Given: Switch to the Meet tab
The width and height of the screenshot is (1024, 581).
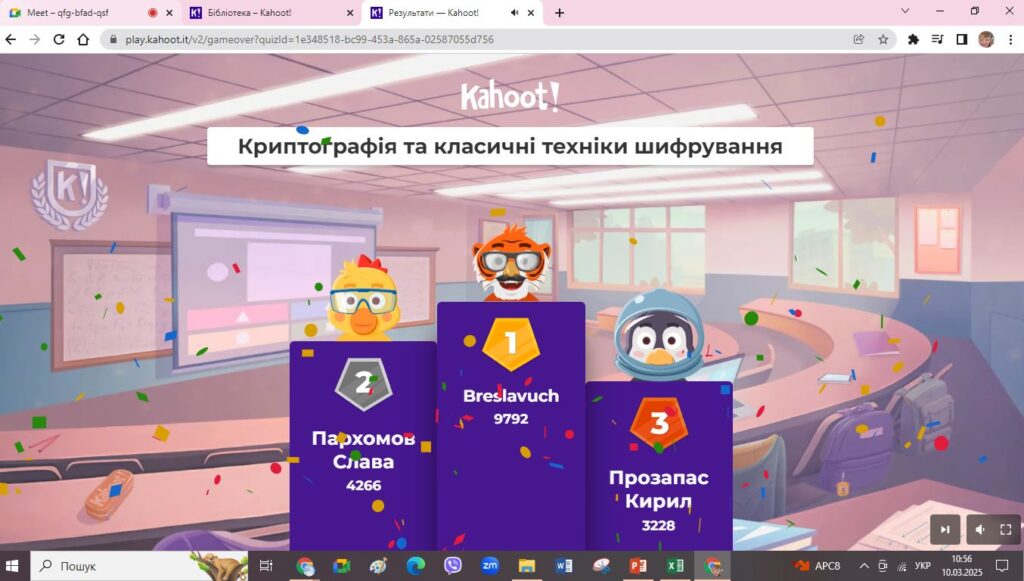Looking at the screenshot, I should point(91,13).
